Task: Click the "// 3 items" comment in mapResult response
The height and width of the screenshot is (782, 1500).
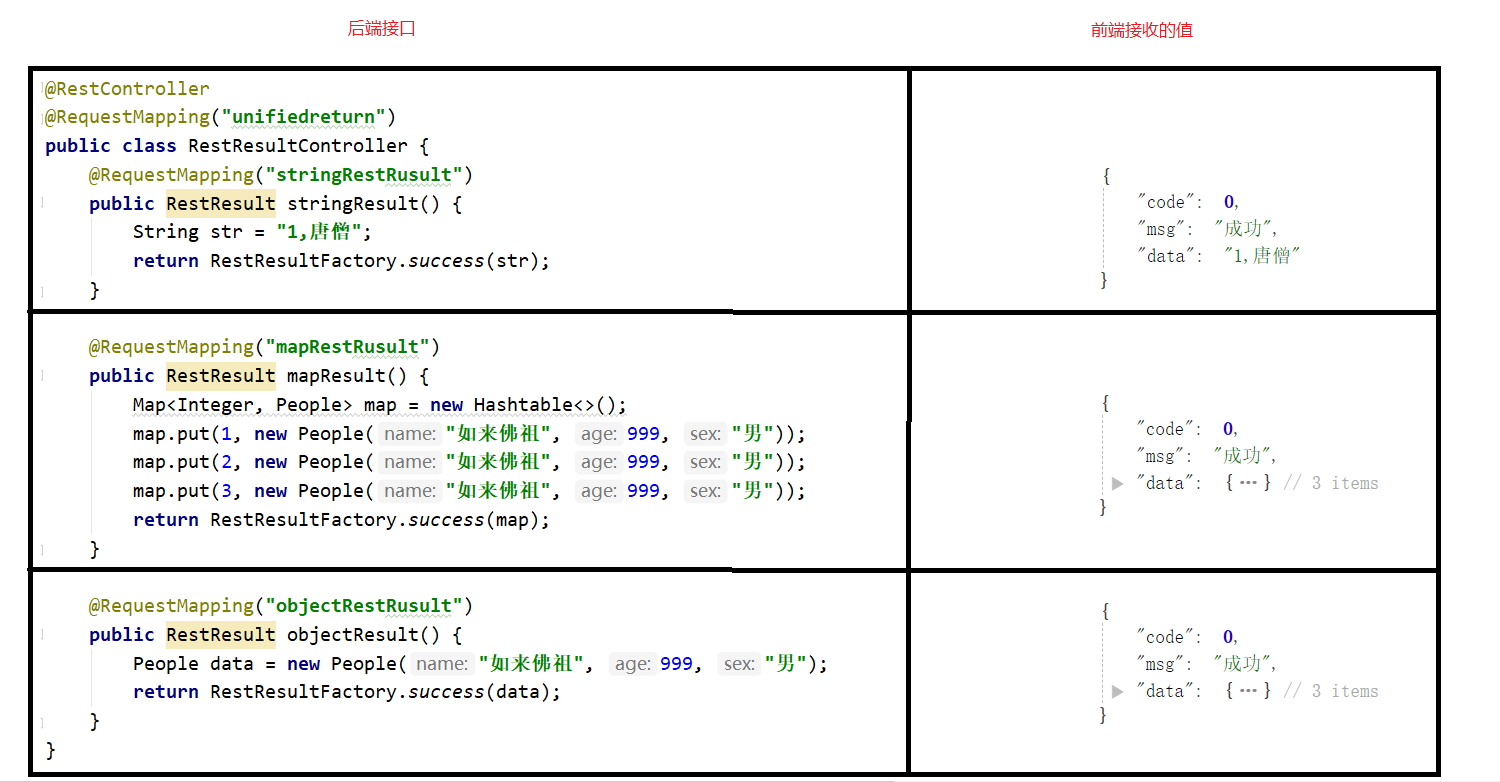Action: (x=1330, y=484)
